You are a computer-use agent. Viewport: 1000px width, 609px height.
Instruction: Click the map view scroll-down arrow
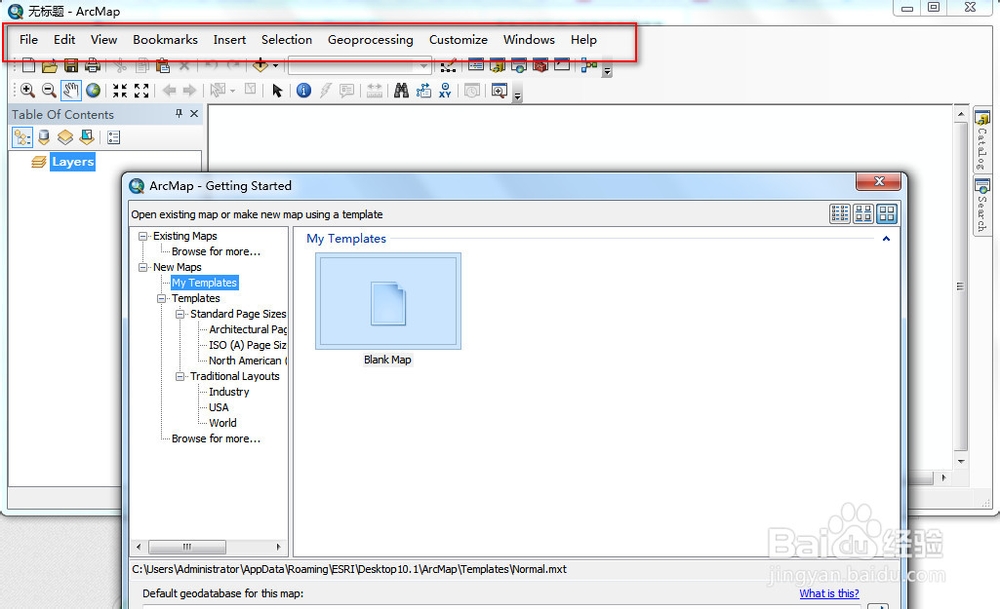click(961, 461)
